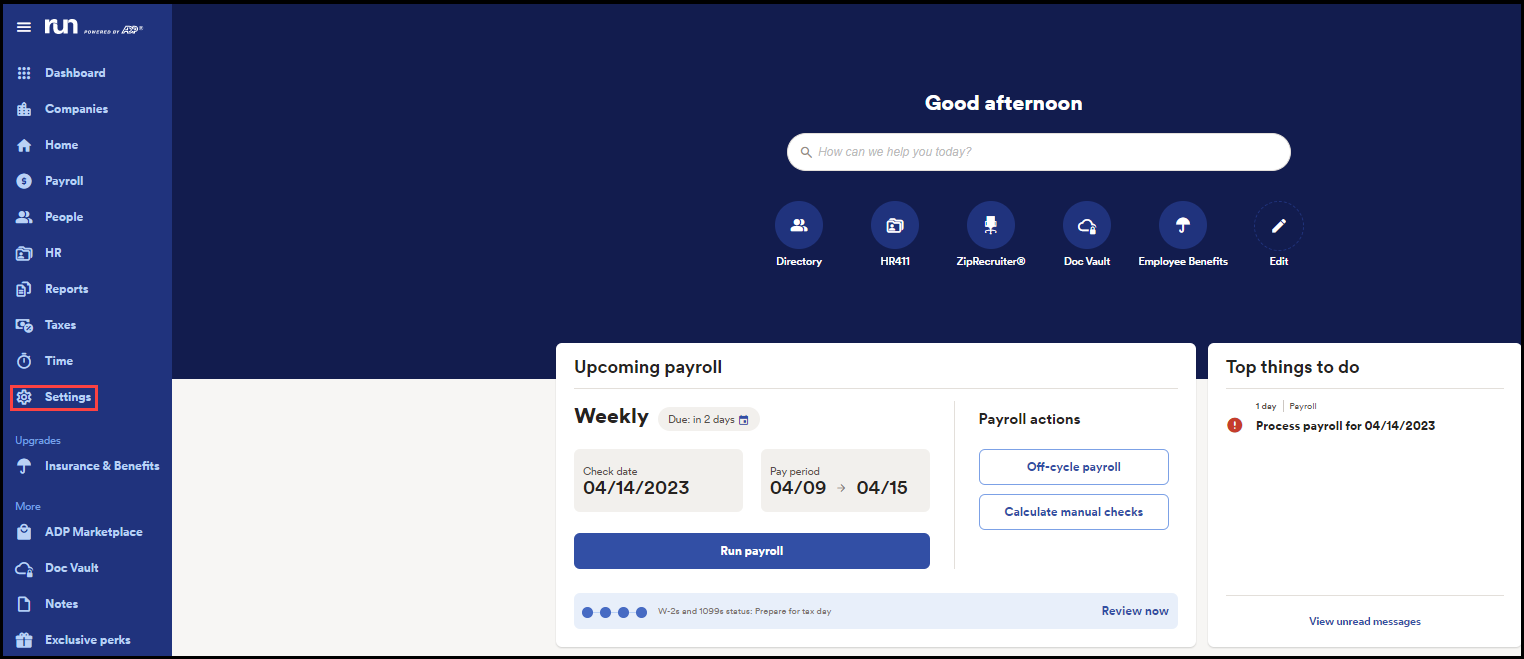Image resolution: width=1524 pixels, height=659 pixels.
Task: Launch the ZipRecruiter shortcut icon
Action: pyautogui.click(x=990, y=226)
